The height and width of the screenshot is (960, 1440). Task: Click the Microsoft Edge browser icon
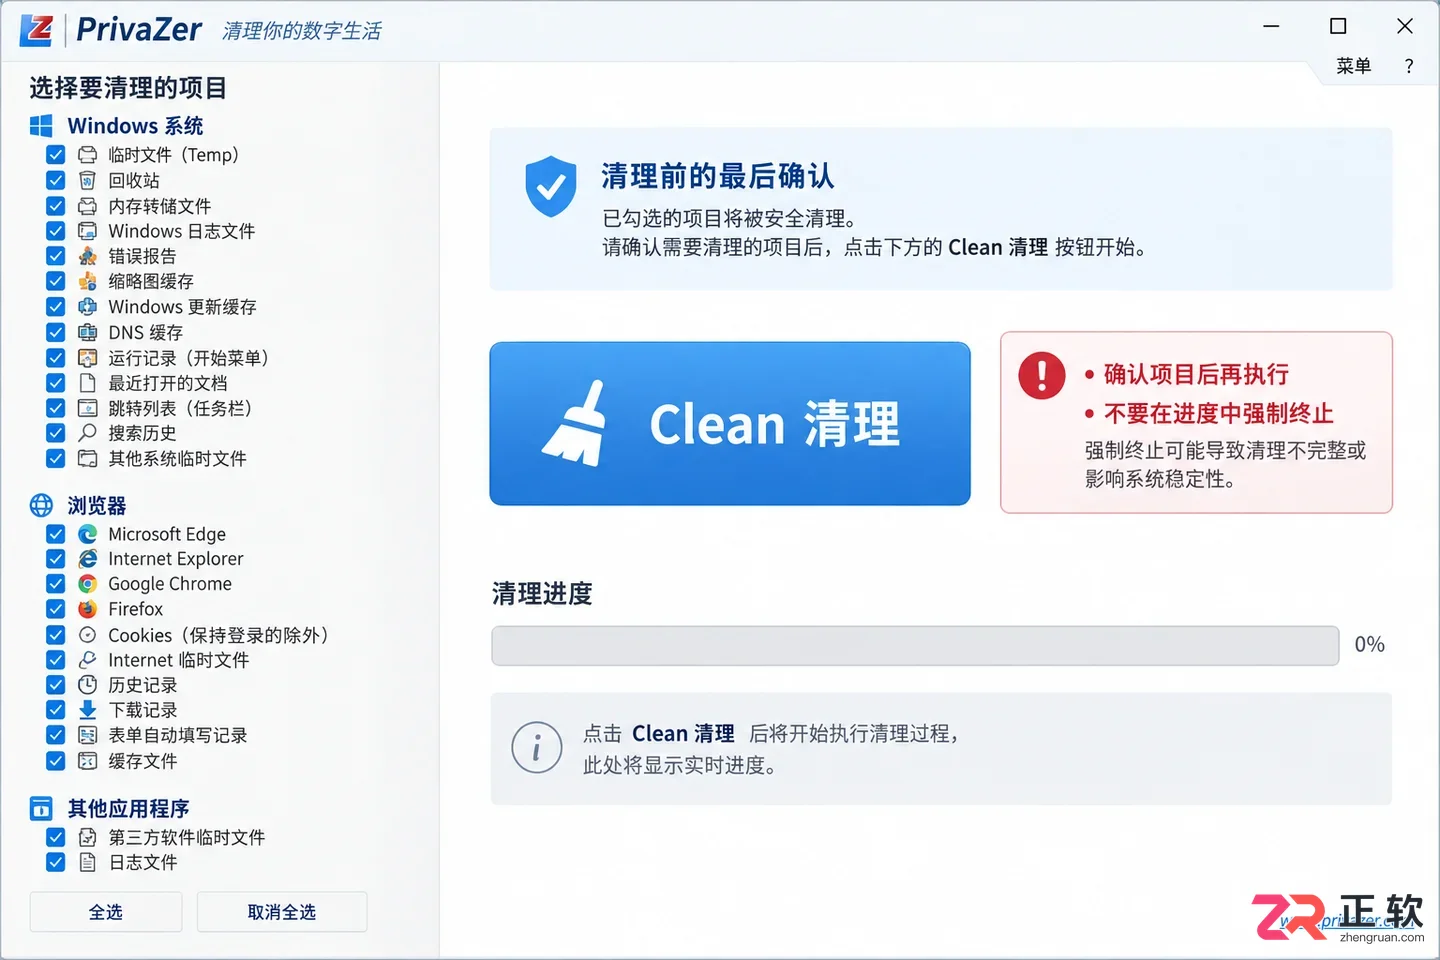pos(88,534)
